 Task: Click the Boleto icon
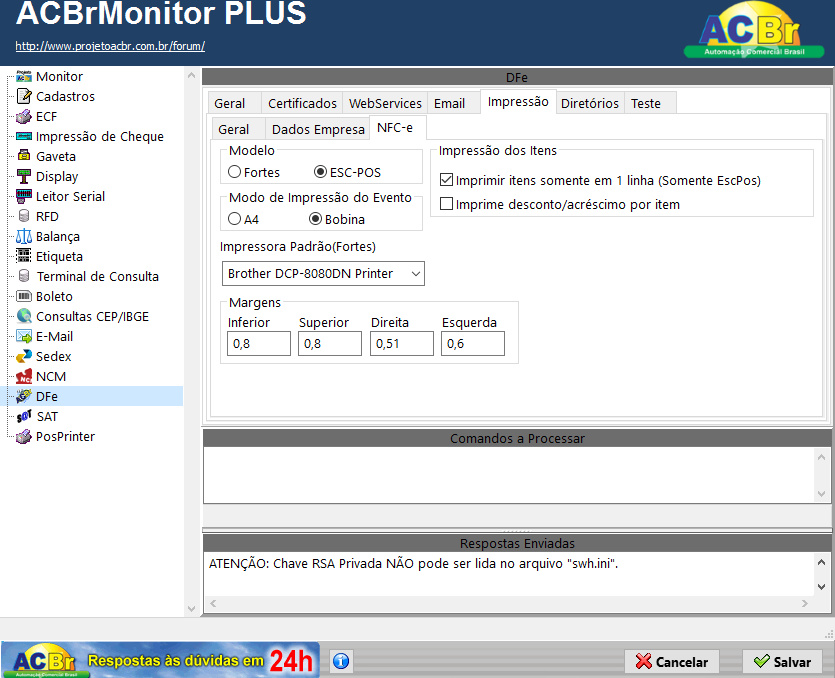click(x=24, y=296)
